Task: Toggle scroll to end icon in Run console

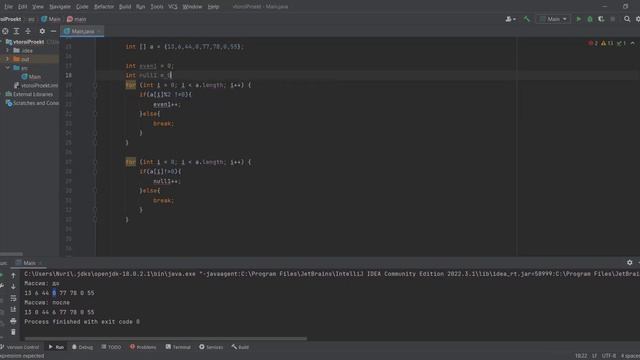Action: pos(13,310)
